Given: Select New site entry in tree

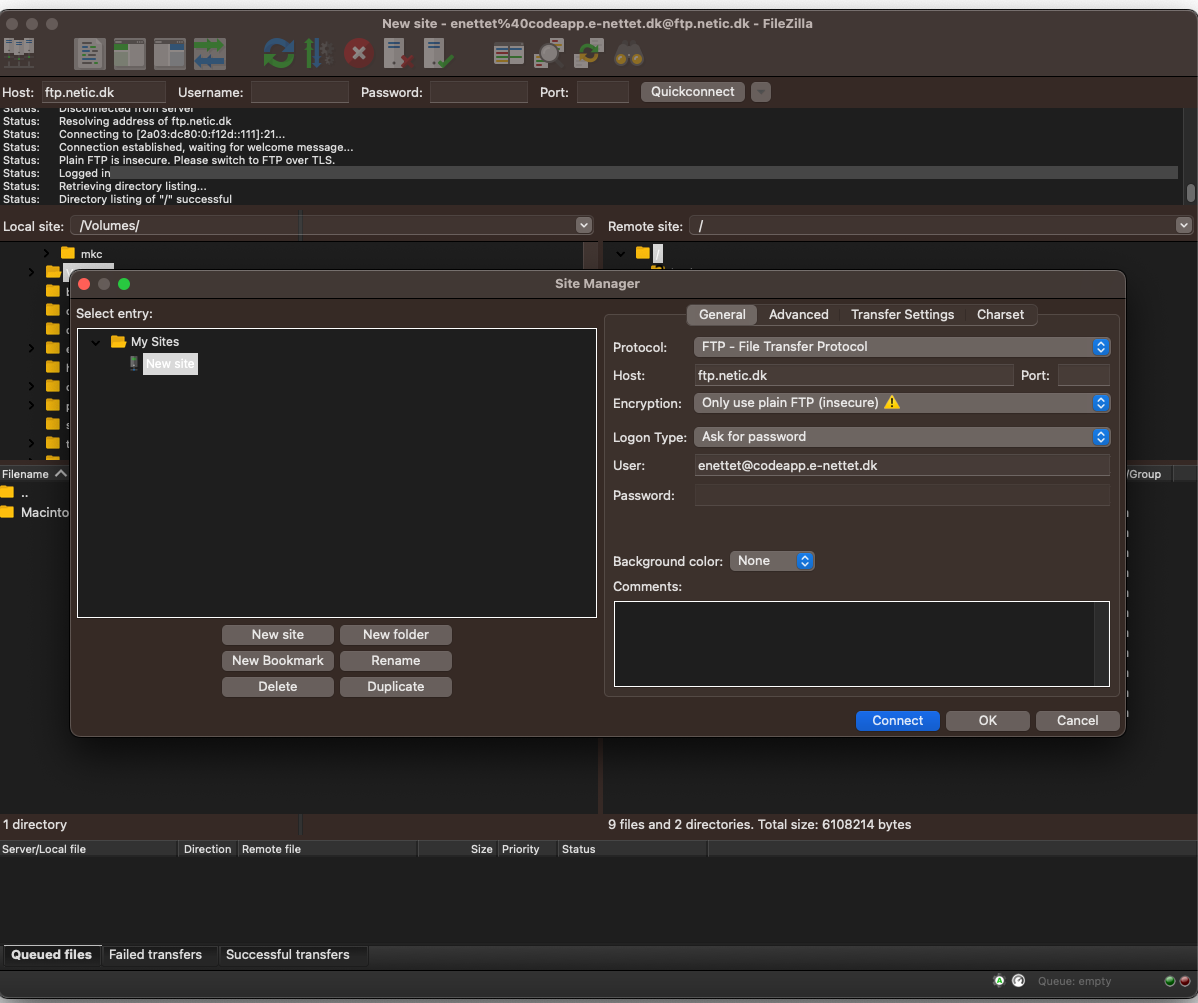Looking at the screenshot, I should (x=170, y=364).
